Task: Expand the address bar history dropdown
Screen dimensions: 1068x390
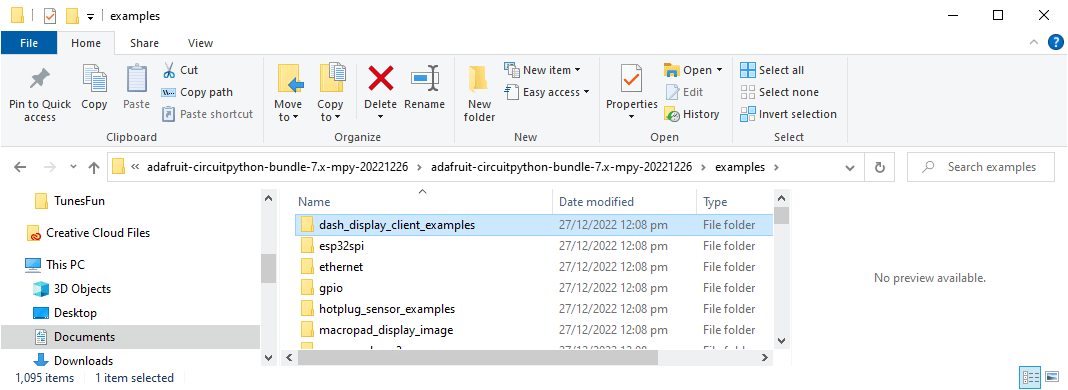Action: coord(849,167)
